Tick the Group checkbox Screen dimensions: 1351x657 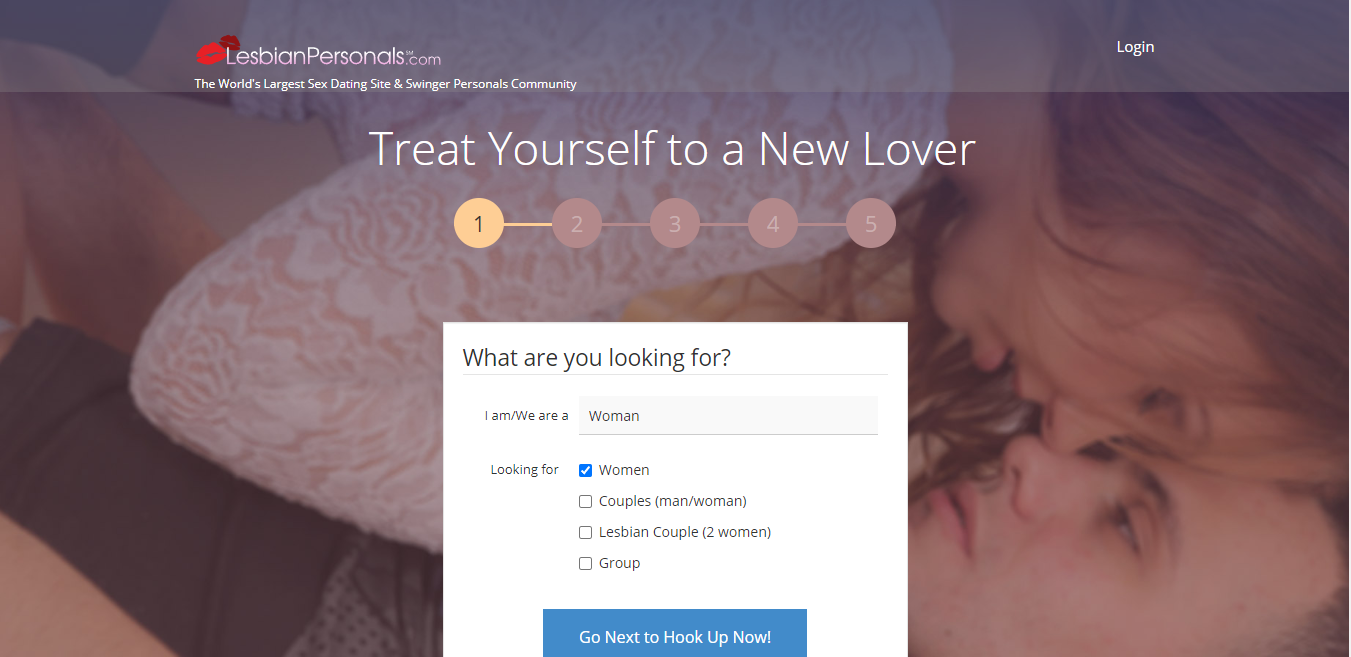pos(586,563)
